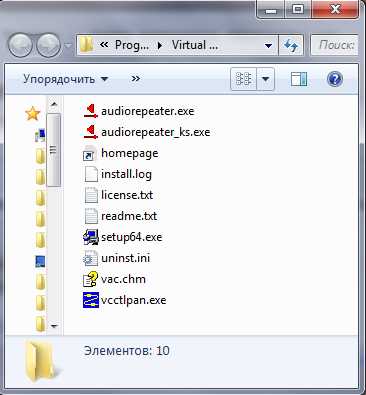Image resolution: width=366 pixels, height=395 pixels.
Task: Select the file name readme.txt
Action: (129, 216)
